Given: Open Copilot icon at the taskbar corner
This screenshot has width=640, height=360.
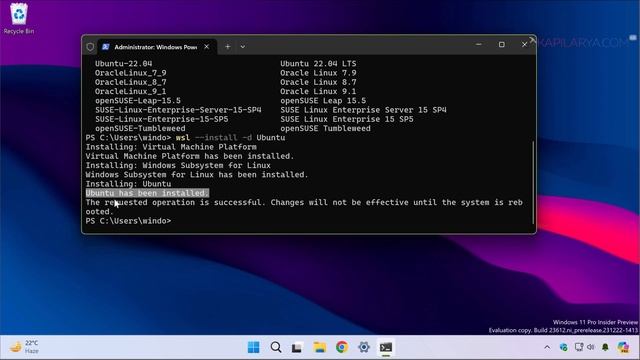Looking at the screenshot, I should coord(623,347).
